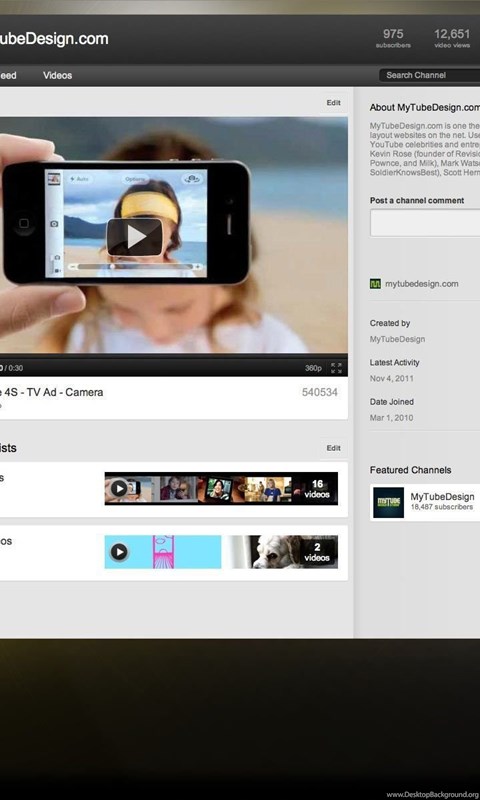
Task: Click the Nov 4, 2011 latest activity date
Action: pyautogui.click(x=392, y=379)
